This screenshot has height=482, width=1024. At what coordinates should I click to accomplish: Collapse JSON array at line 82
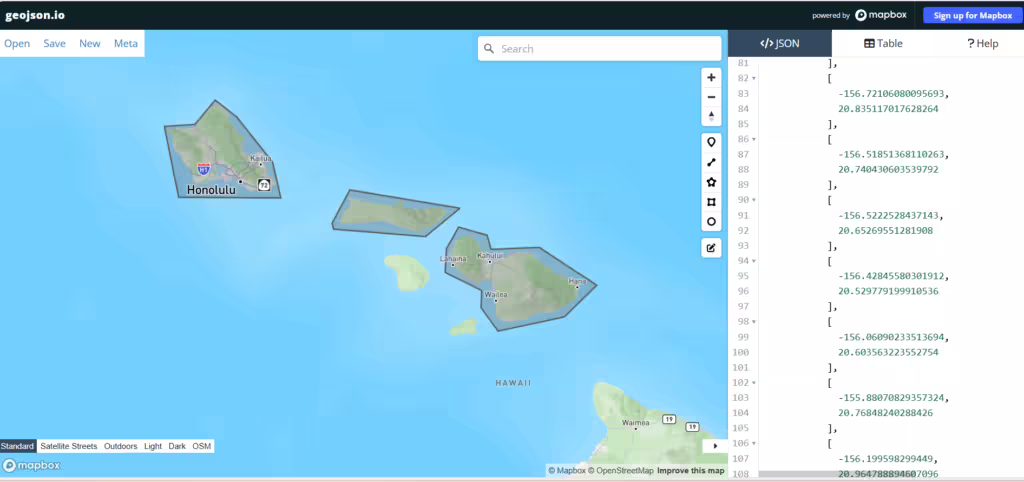pyautogui.click(x=754, y=78)
